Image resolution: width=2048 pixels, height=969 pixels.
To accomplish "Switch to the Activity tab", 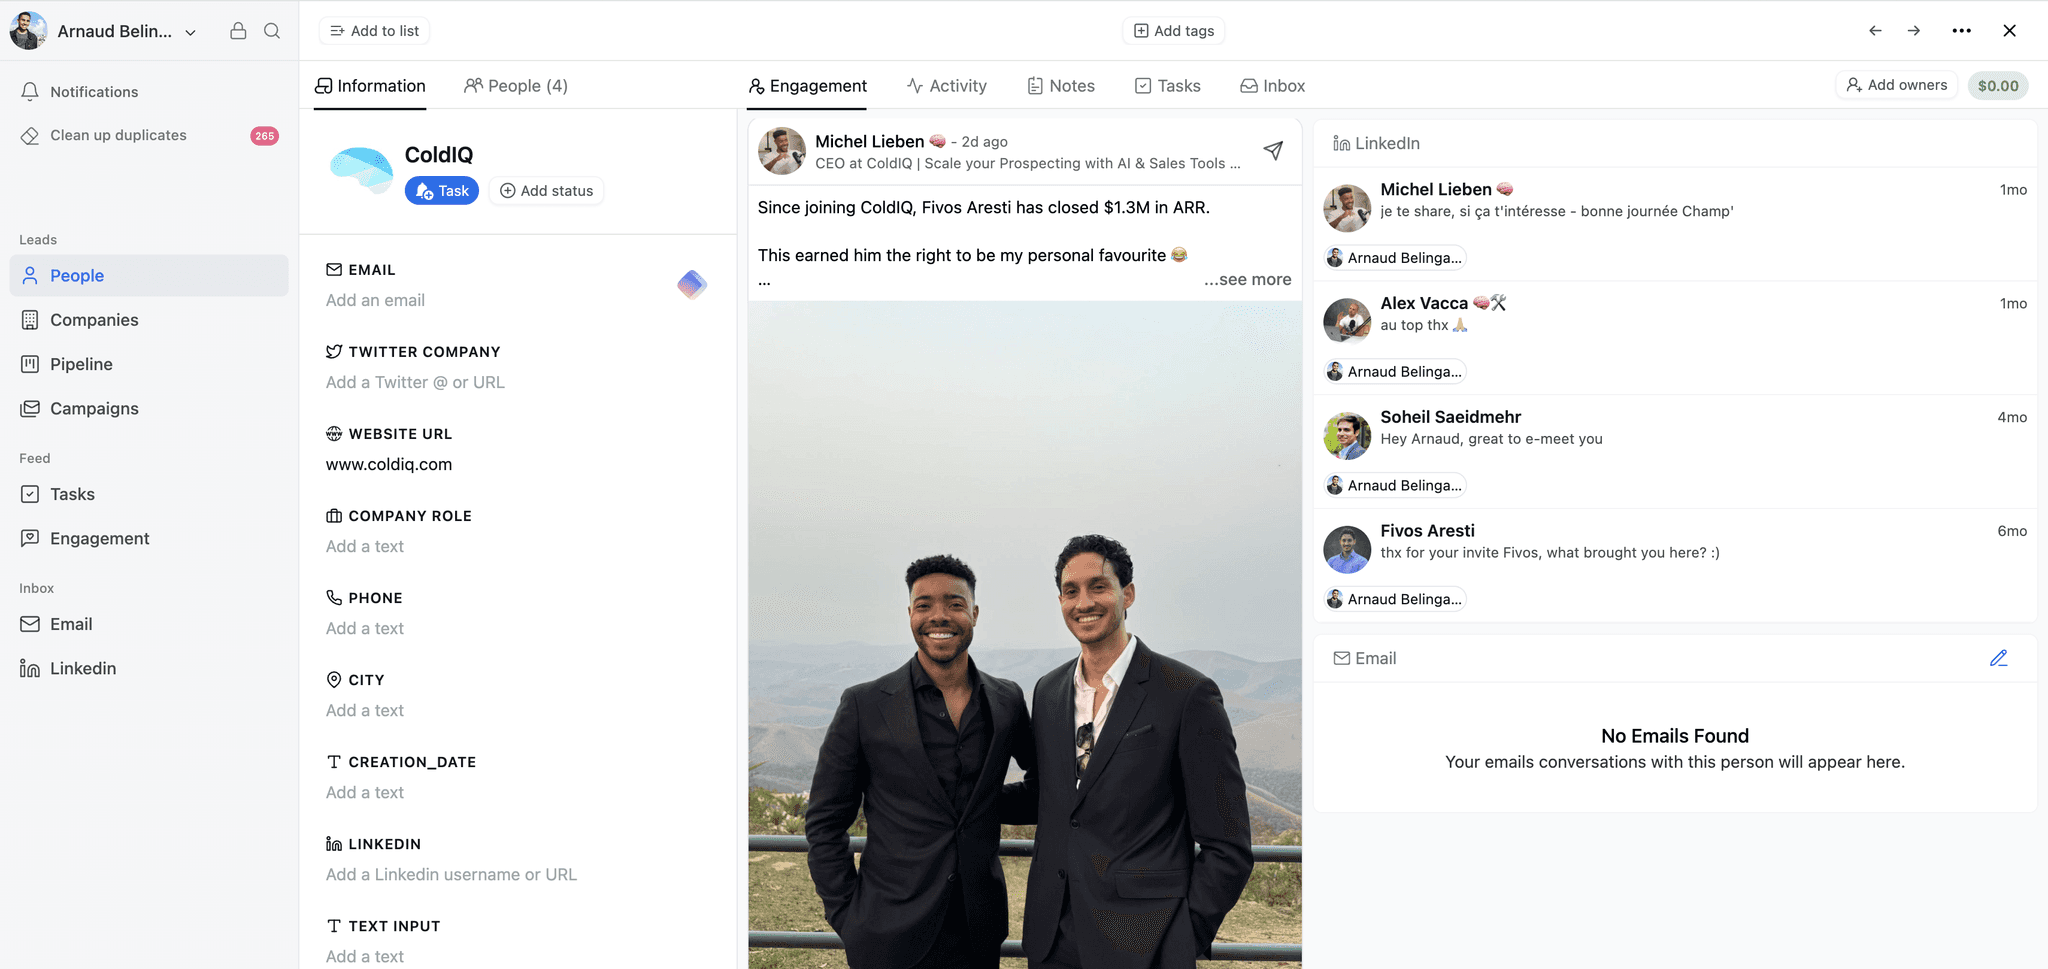I will pos(947,86).
